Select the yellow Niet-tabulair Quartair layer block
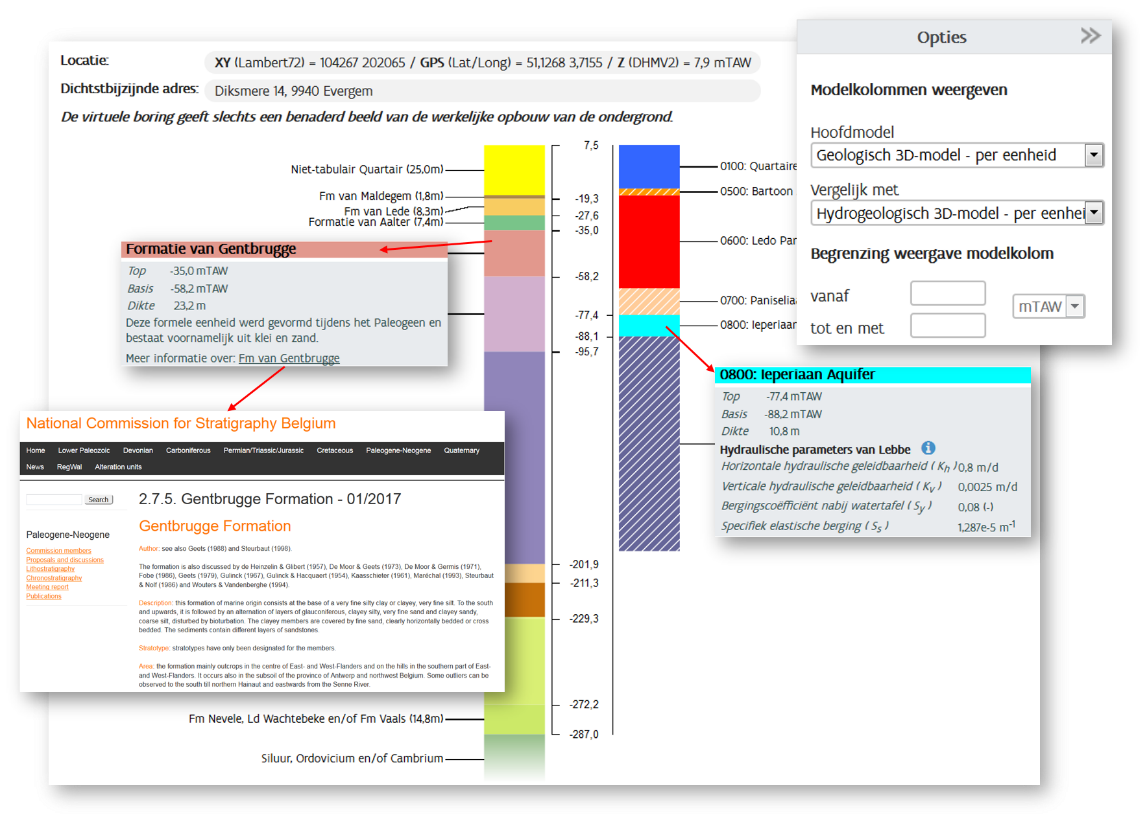1147x820 pixels. pyautogui.click(x=514, y=170)
